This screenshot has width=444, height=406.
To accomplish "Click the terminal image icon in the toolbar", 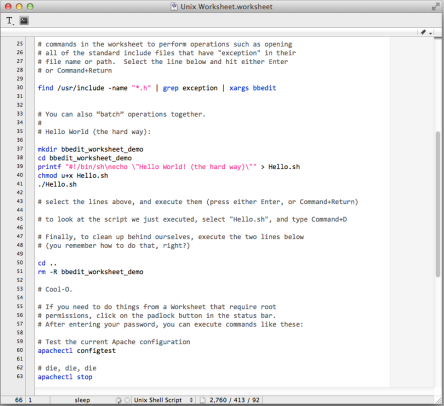I will coord(24,21).
